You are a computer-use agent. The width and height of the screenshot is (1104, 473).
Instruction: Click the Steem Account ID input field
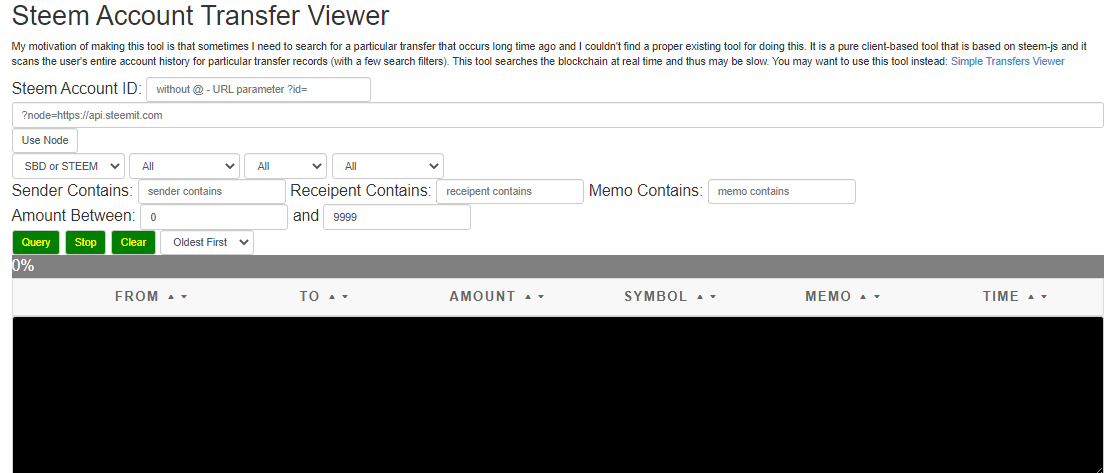(x=258, y=89)
